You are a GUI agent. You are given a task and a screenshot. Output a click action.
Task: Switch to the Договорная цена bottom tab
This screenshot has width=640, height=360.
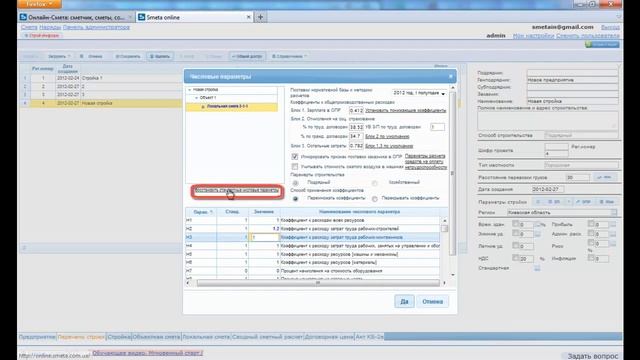[x=329, y=337]
